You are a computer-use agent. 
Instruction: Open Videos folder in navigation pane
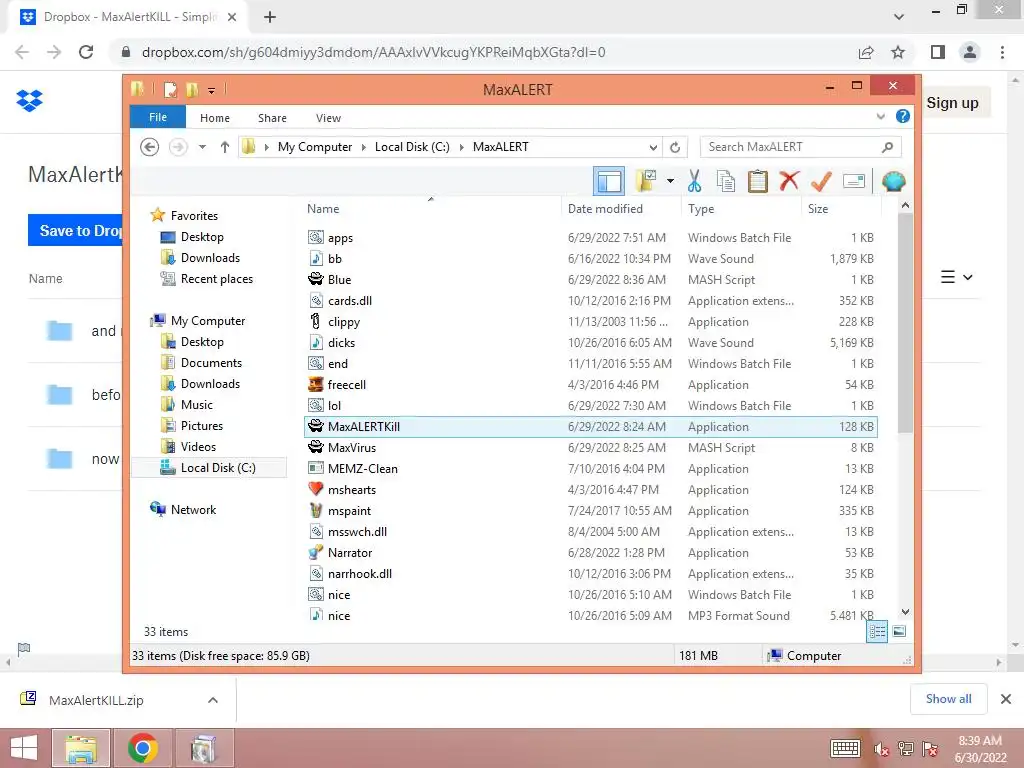[198, 447]
